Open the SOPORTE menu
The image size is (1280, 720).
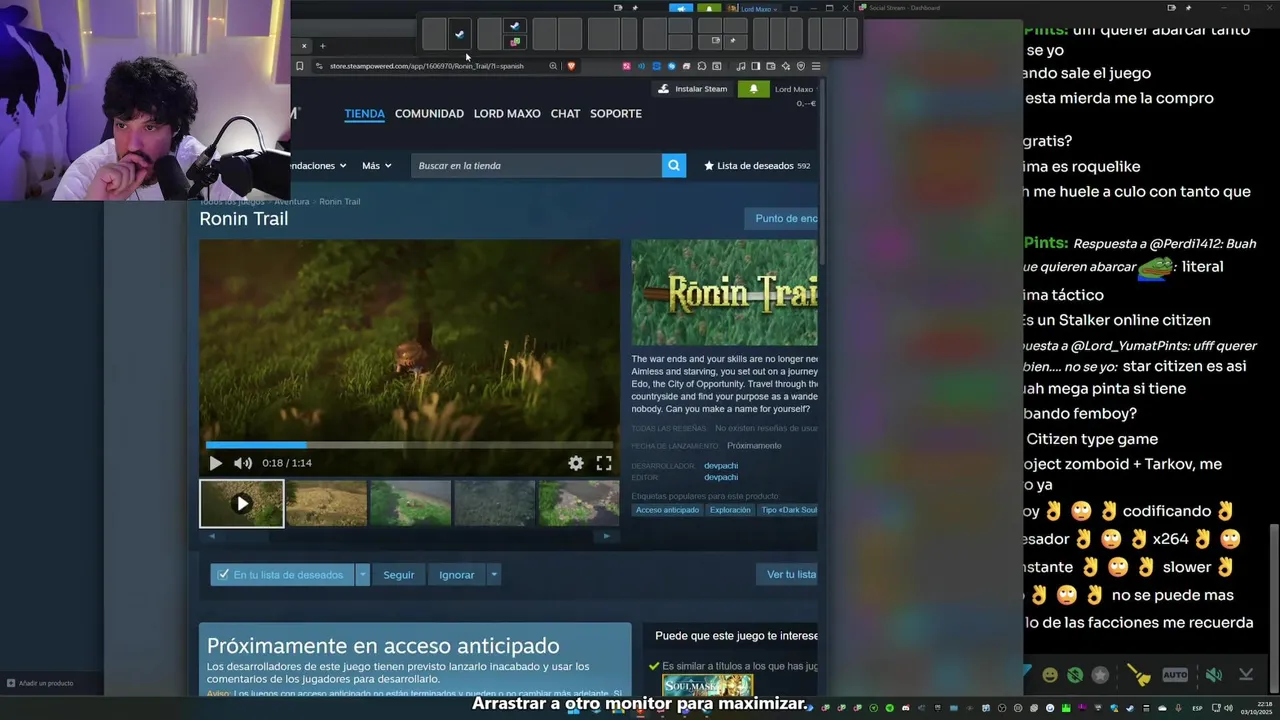616,114
